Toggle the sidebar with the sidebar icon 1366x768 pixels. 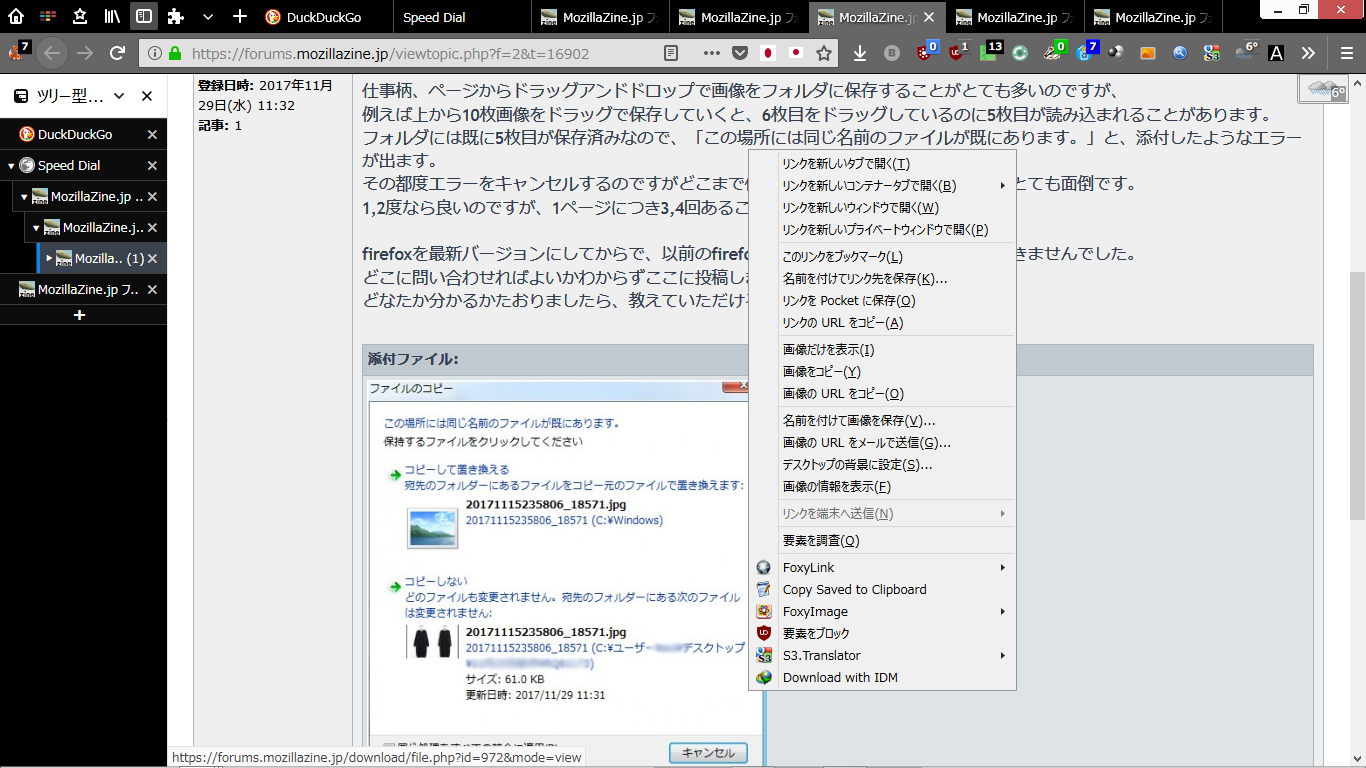coord(144,17)
